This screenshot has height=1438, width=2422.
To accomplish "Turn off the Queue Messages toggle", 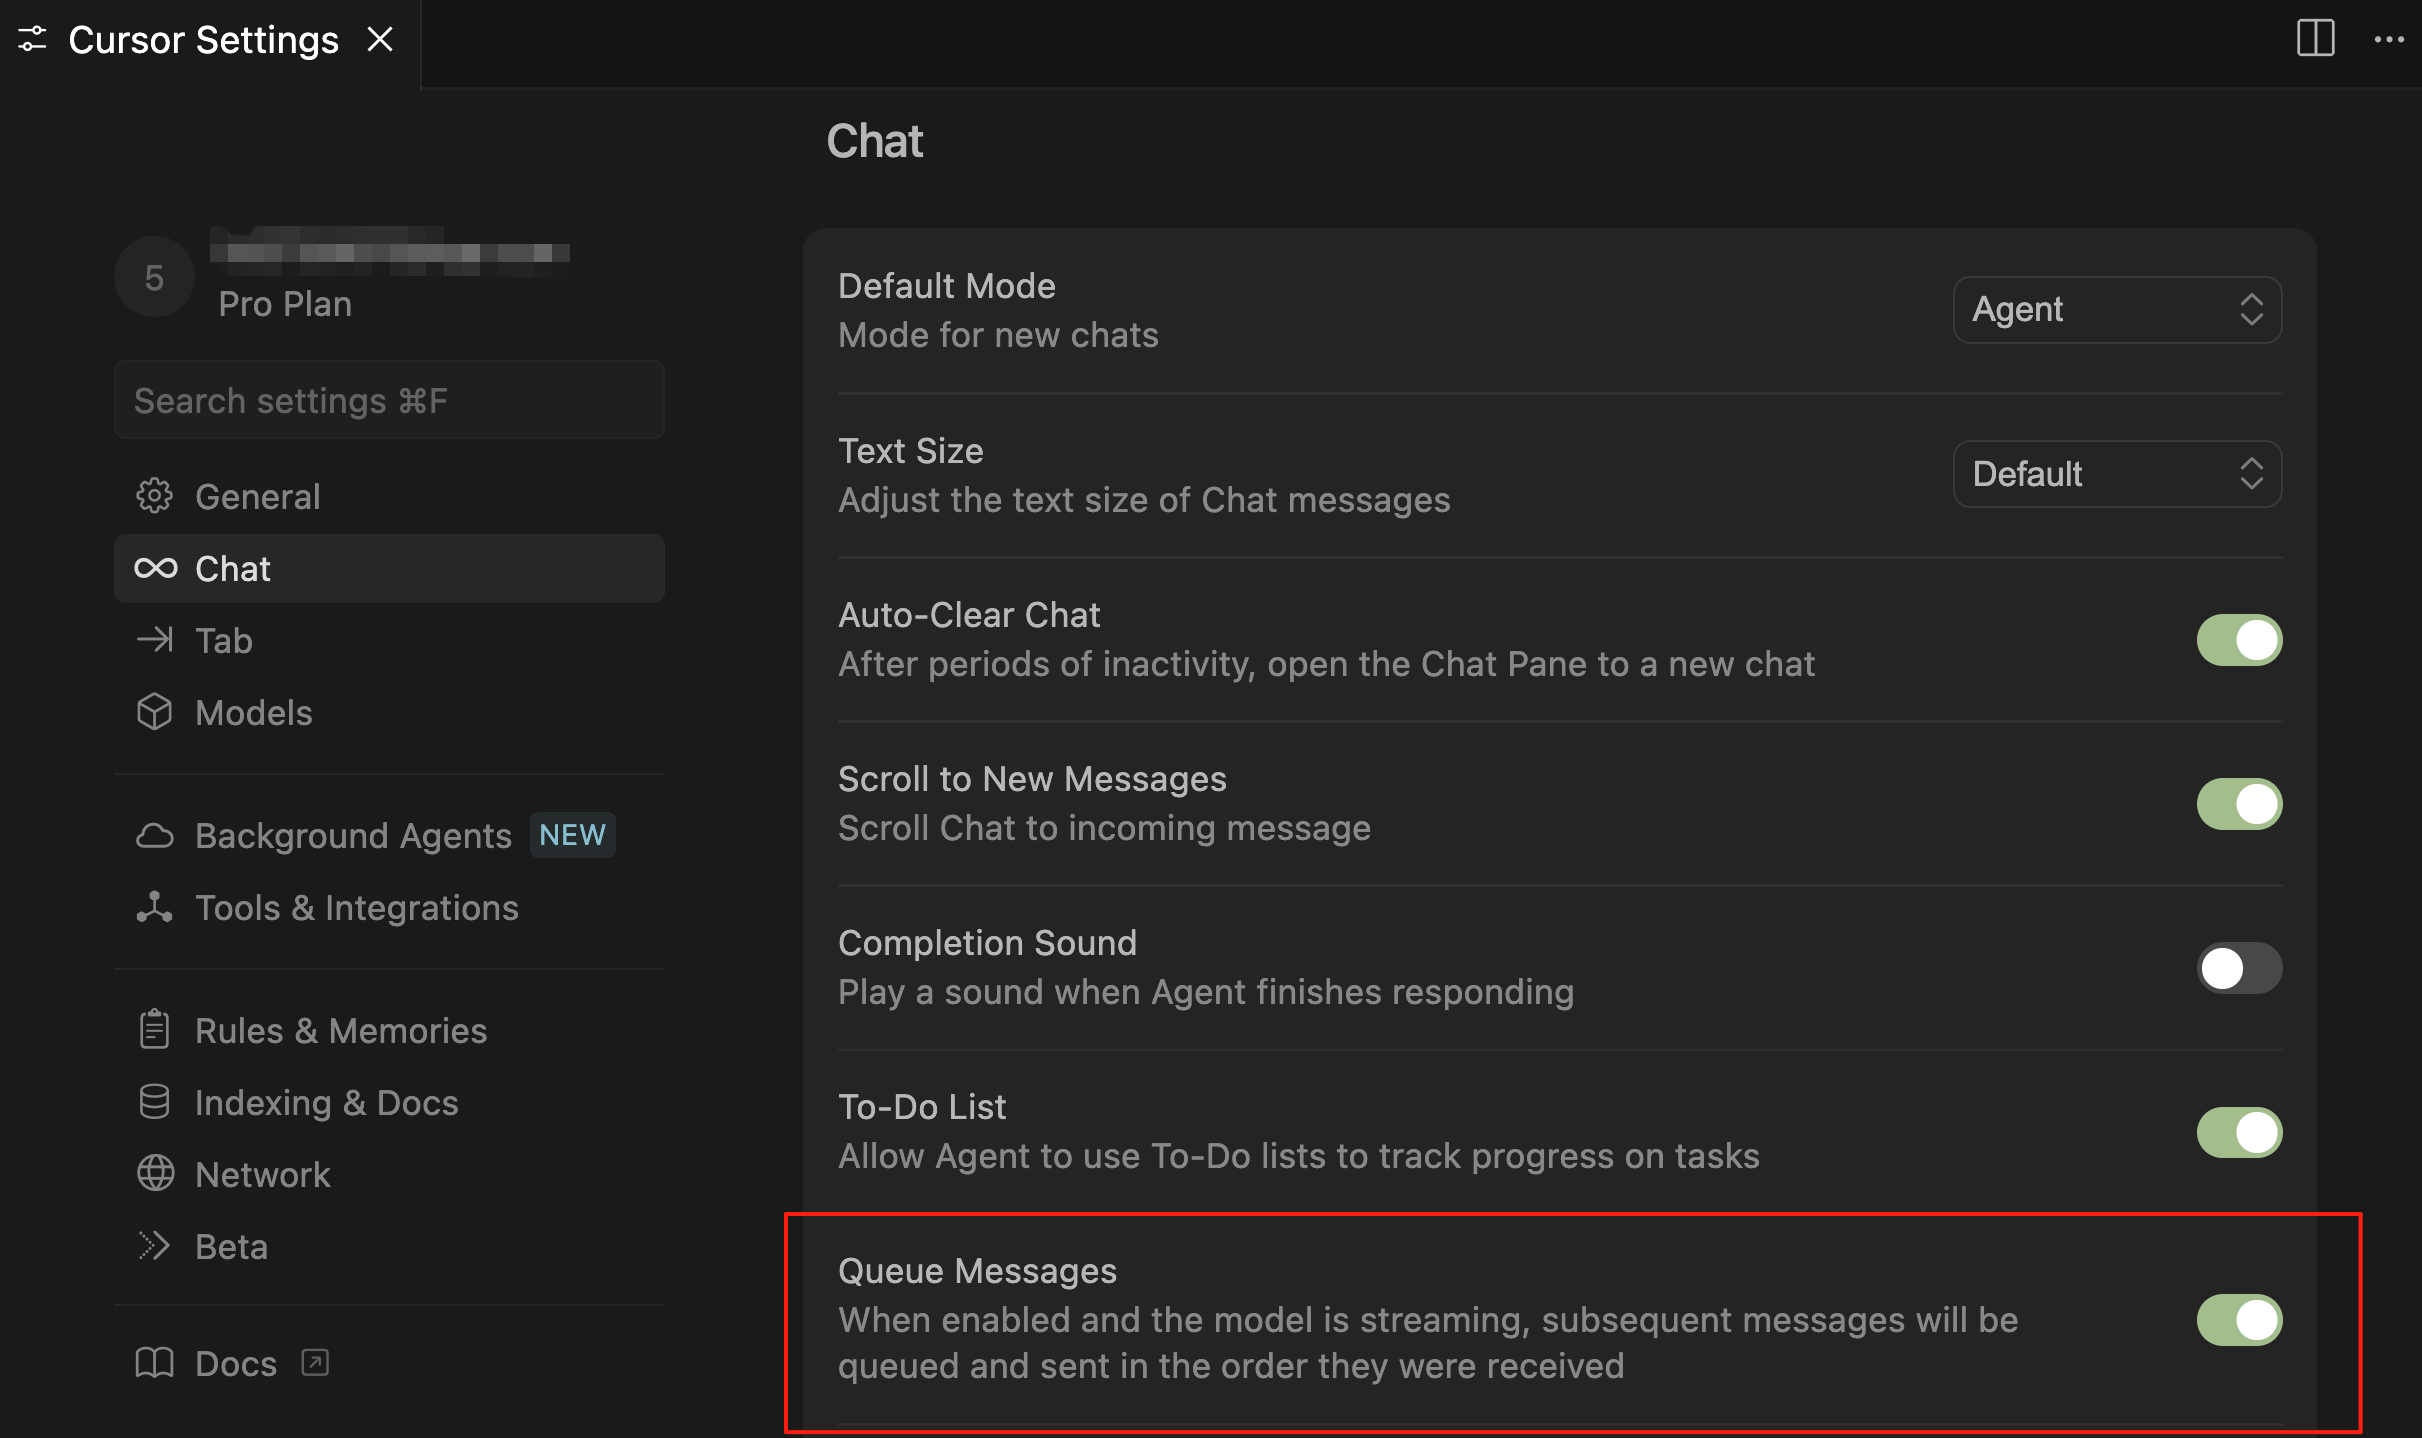I will 2238,1320.
